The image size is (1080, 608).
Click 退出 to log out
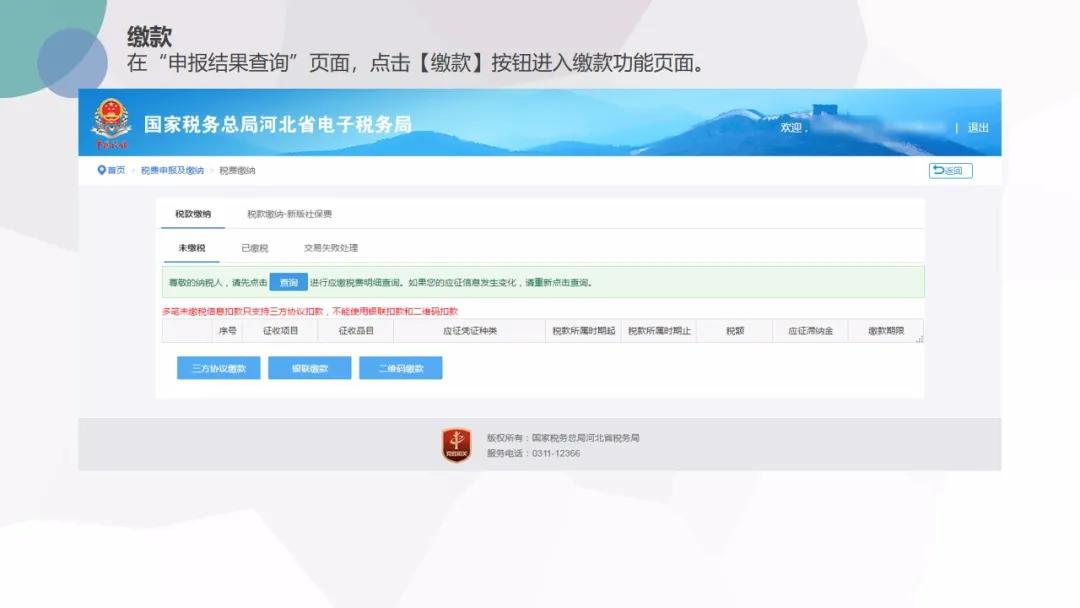(x=977, y=128)
